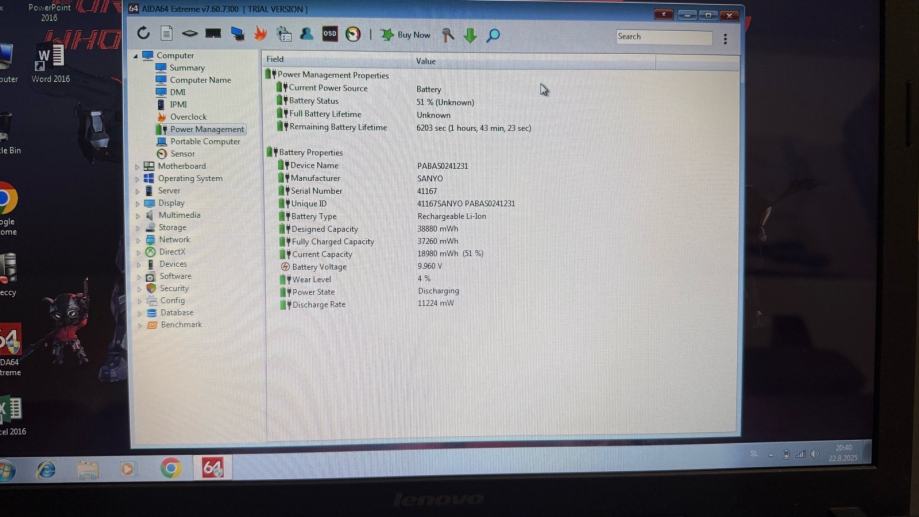Open the memory benchmark chip icon
This screenshot has width=919, height=517.
coord(213,33)
